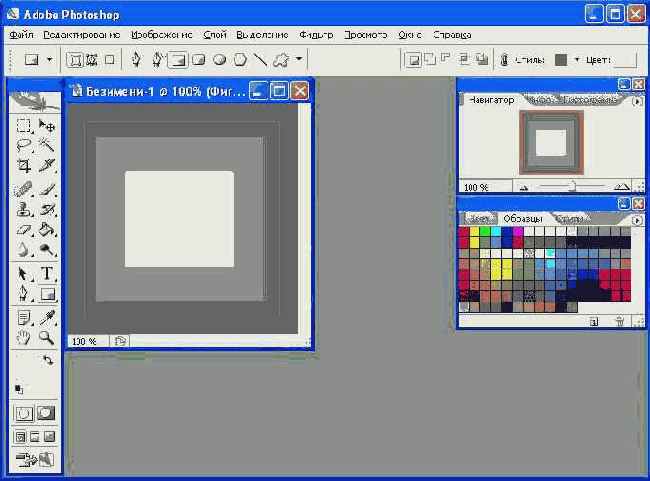Open Navigator palette menu arrow
The height and width of the screenshot is (481, 650).
638,101
